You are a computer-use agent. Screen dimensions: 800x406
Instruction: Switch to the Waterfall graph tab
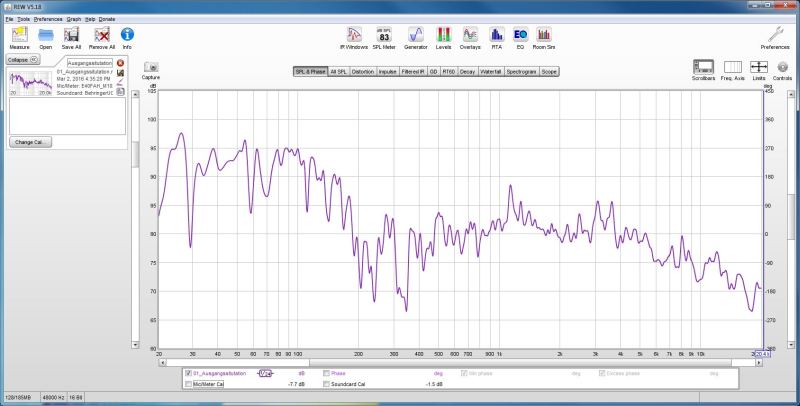pos(490,72)
